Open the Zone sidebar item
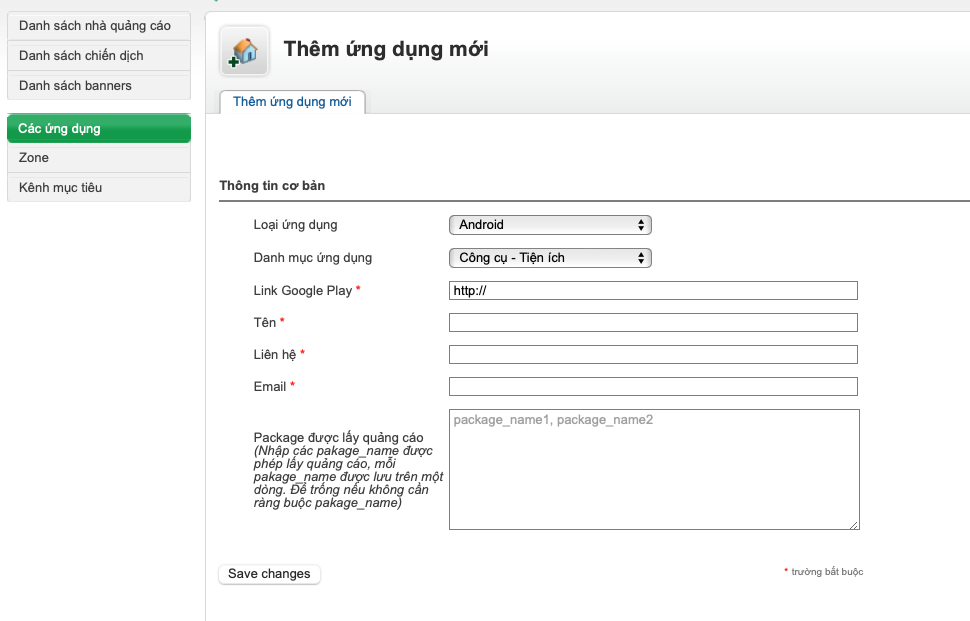This screenshot has width=970, height=621. [x=99, y=158]
